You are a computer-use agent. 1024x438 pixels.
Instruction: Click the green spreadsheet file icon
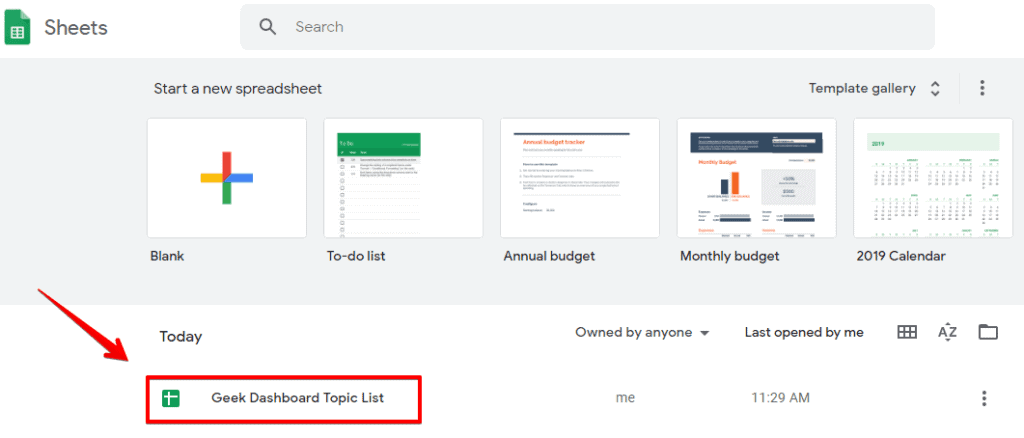click(x=171, y=398)
